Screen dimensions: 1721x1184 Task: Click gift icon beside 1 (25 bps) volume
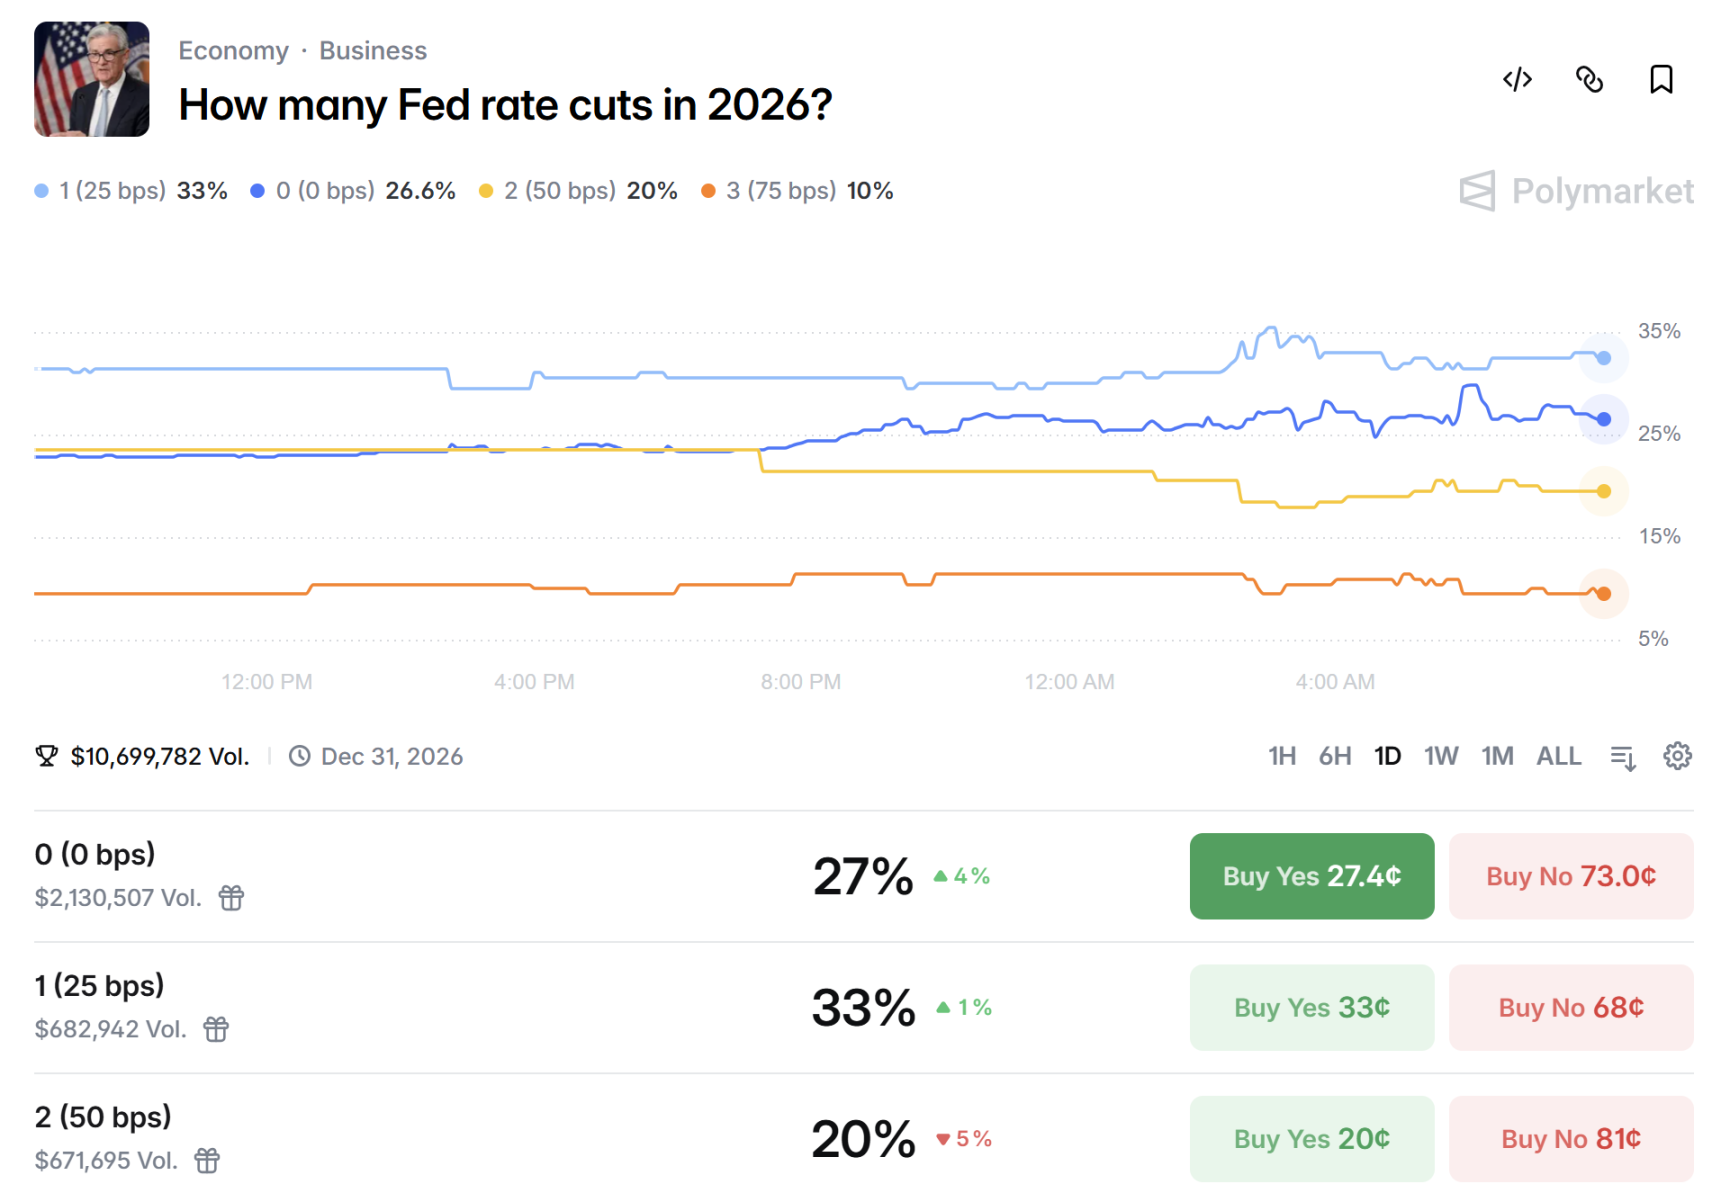216,1029
